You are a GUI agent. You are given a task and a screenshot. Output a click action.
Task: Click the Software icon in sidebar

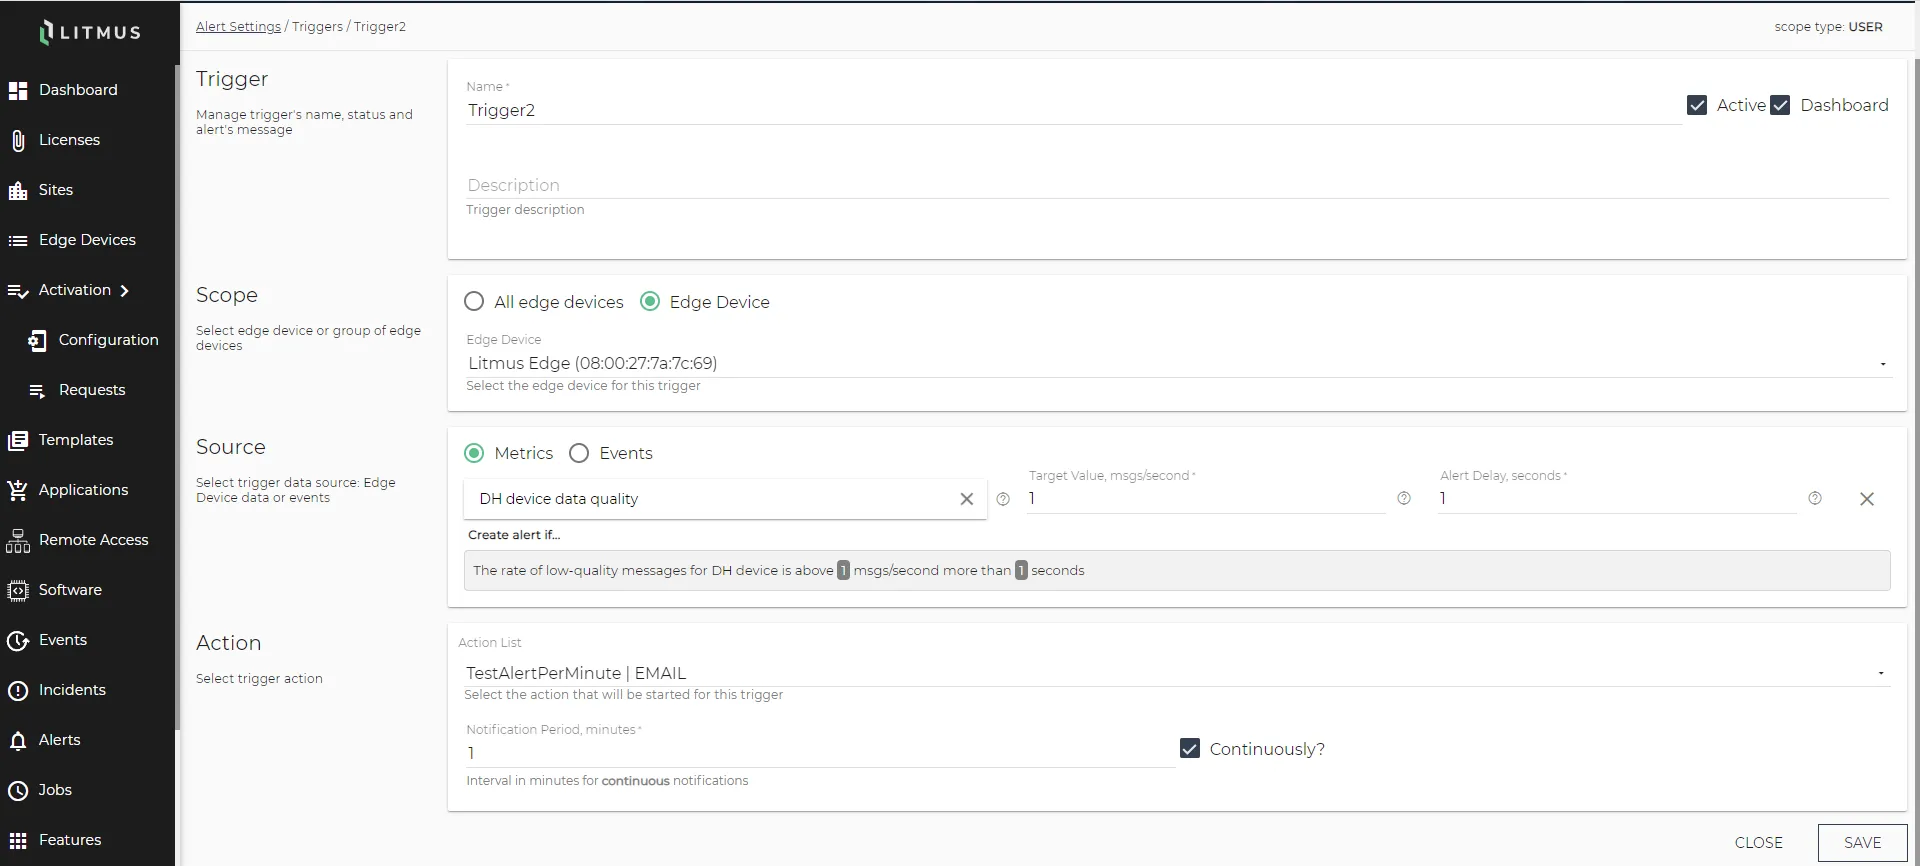pos(18,591)
